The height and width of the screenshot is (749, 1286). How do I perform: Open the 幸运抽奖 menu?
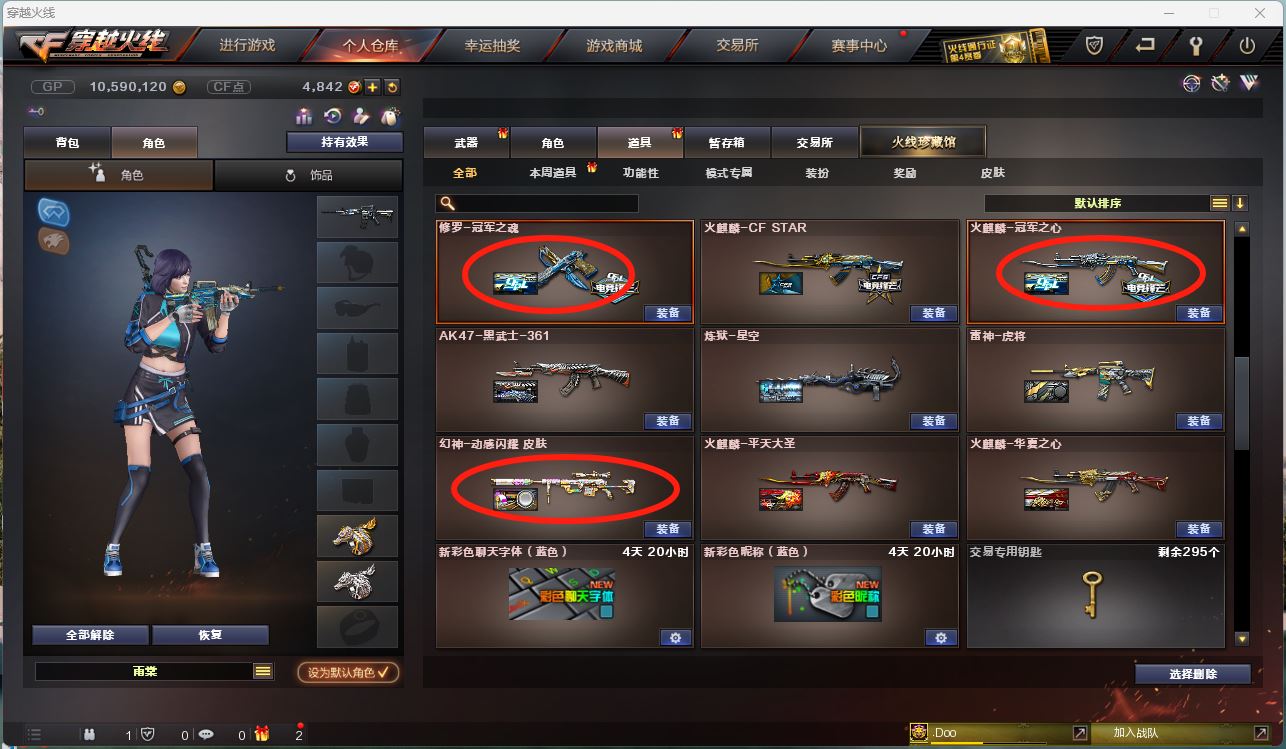[492, 46]
